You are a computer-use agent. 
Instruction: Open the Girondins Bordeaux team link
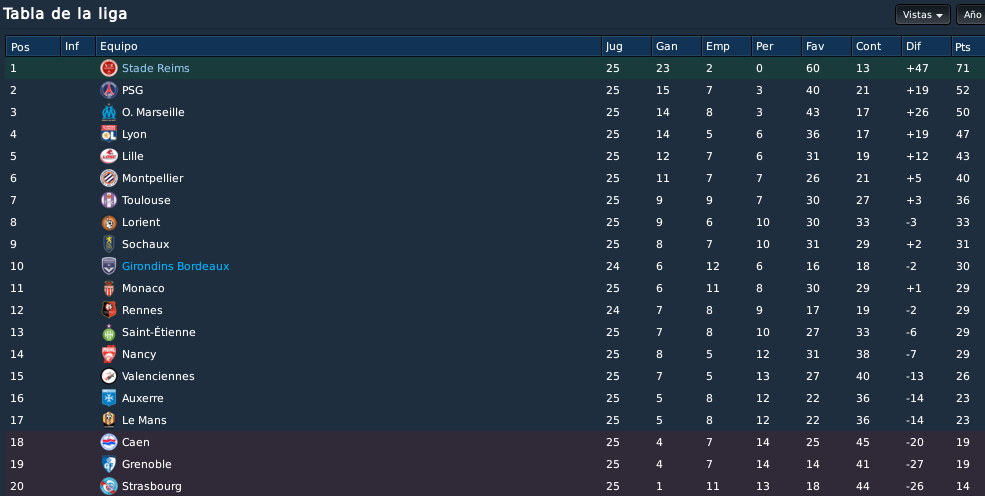175,266
